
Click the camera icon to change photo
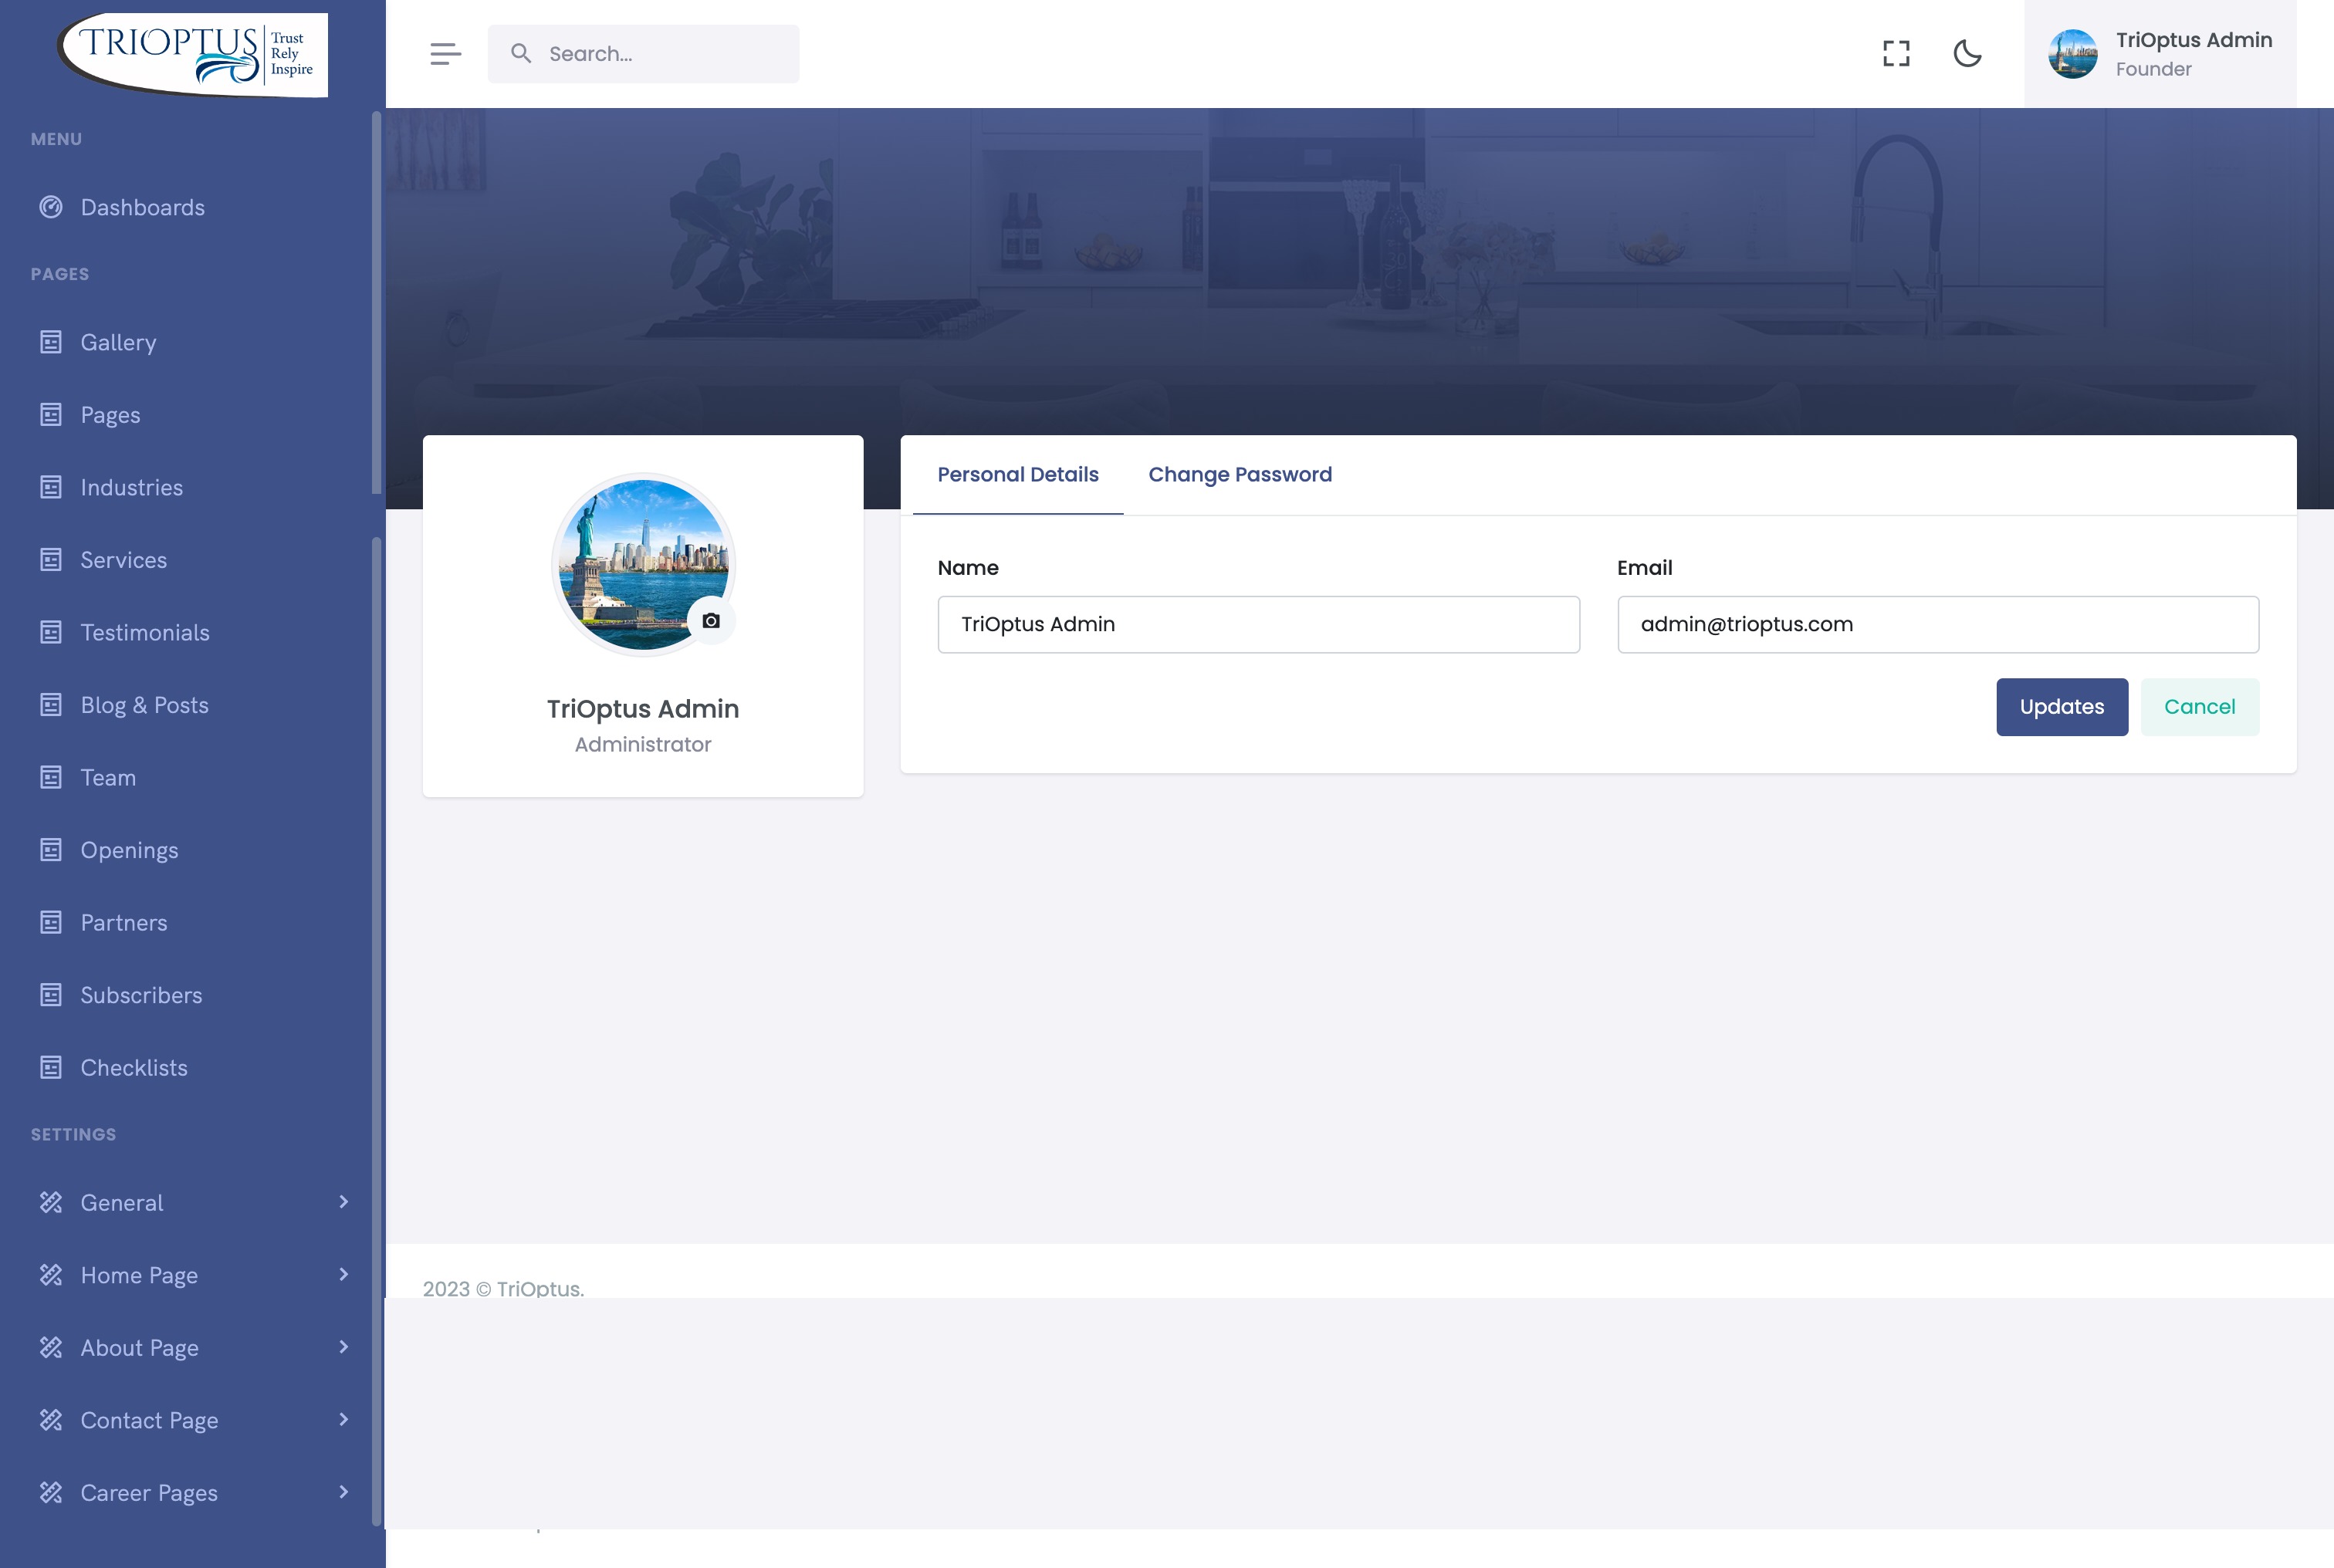711,620
